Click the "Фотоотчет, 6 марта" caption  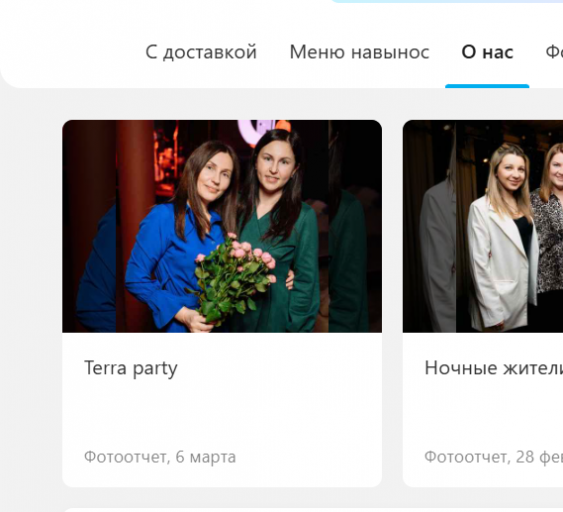point(160,457)
